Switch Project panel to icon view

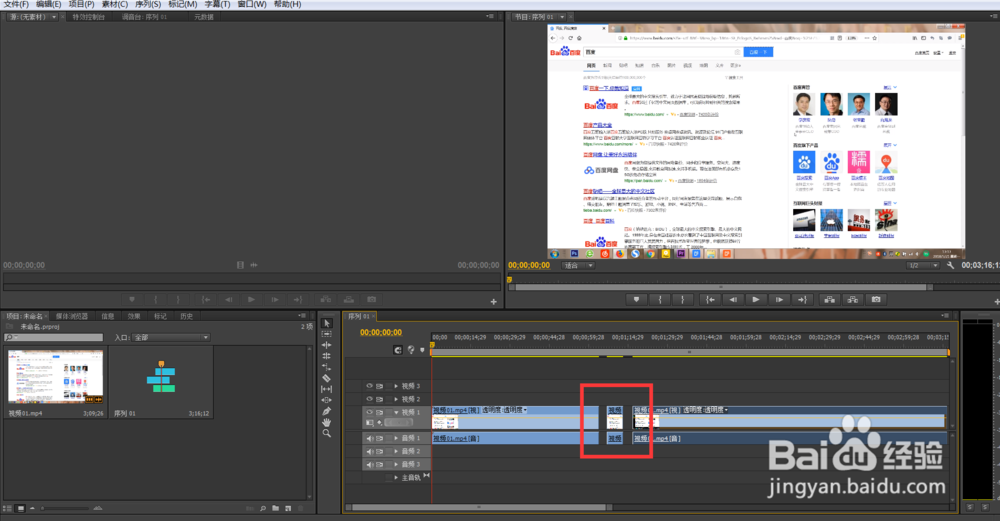coord(20,508)
